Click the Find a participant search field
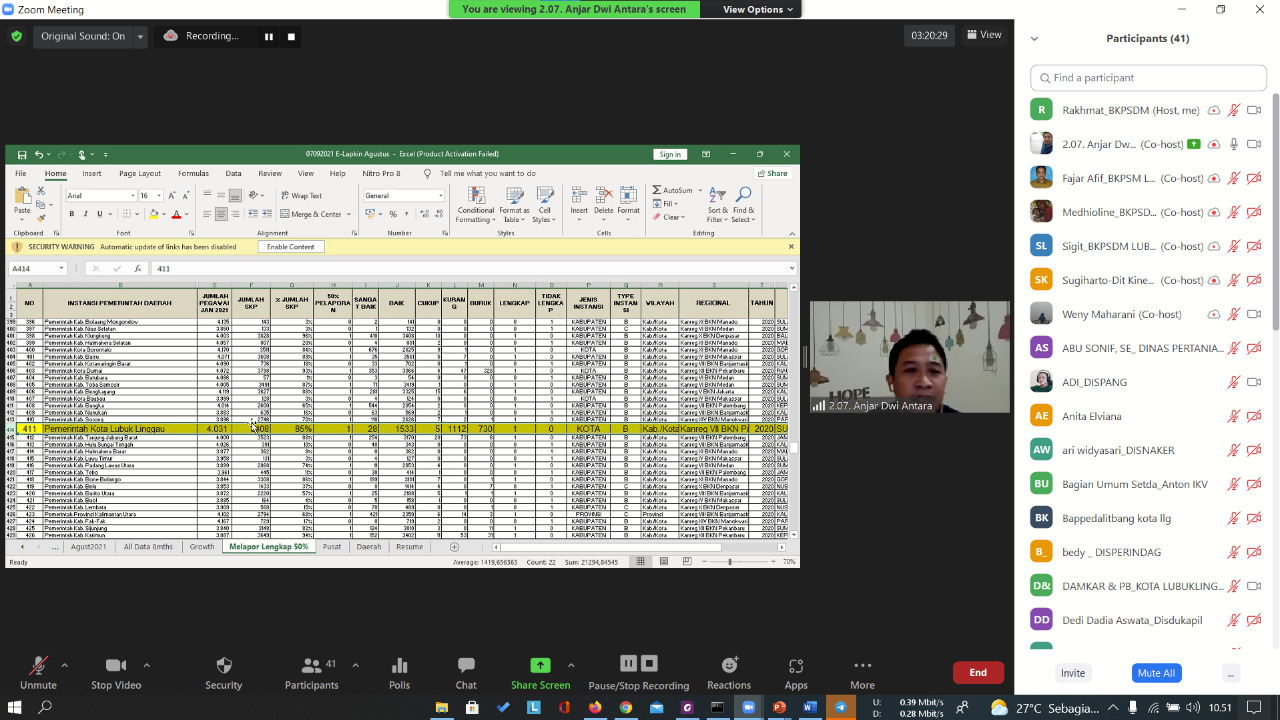 [x=1148, y=78]
